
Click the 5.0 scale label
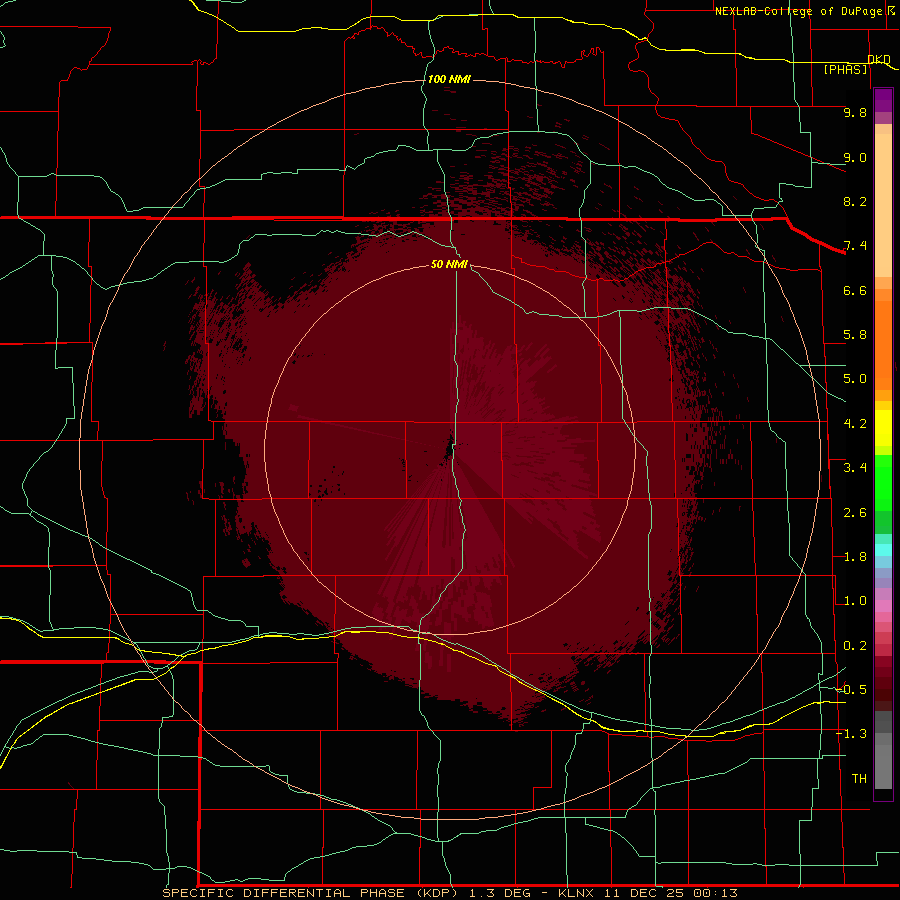tap(855, 379)
